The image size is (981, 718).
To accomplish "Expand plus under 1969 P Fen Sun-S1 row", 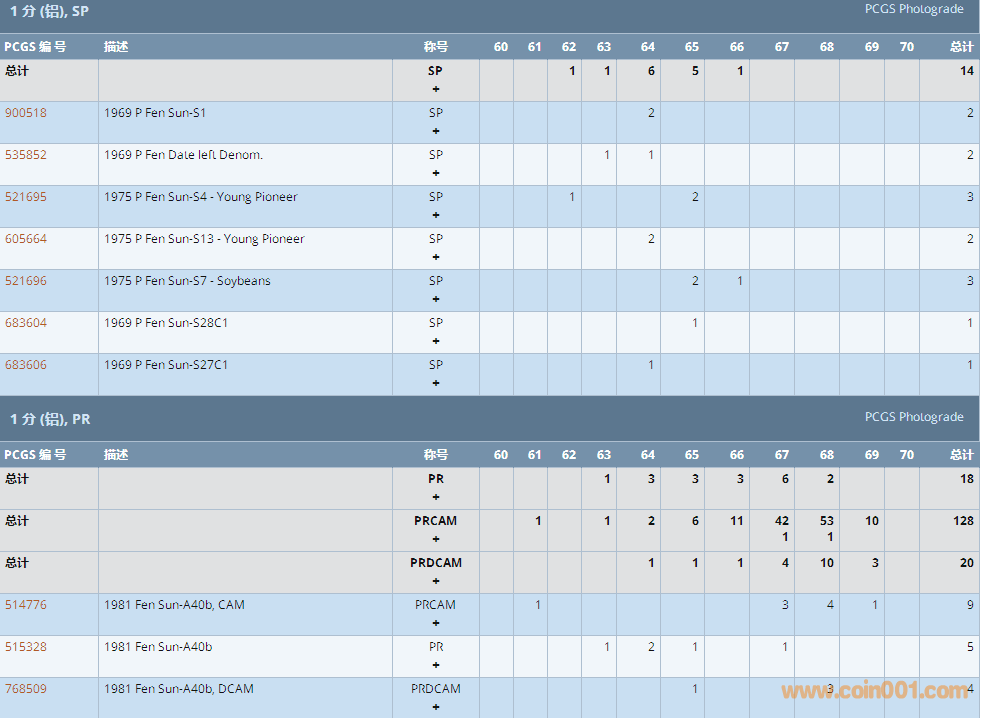I will (x=436, y=131).
